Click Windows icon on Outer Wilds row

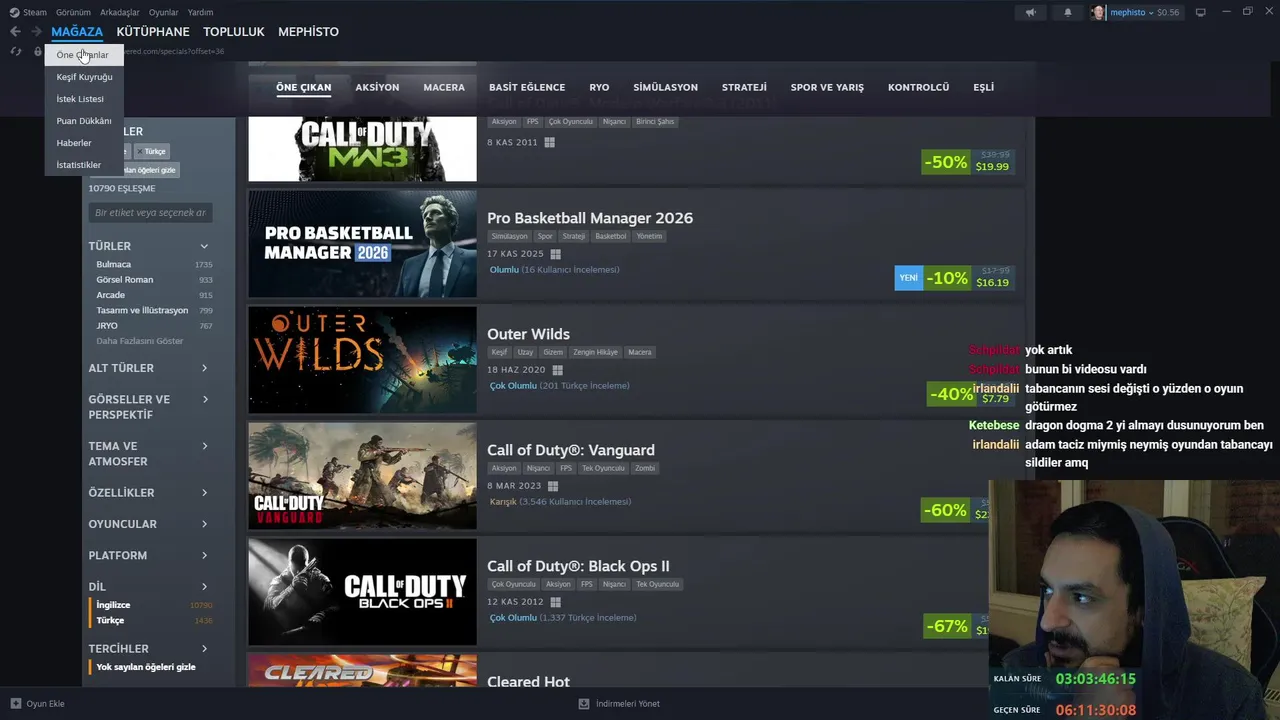(557, 370)
